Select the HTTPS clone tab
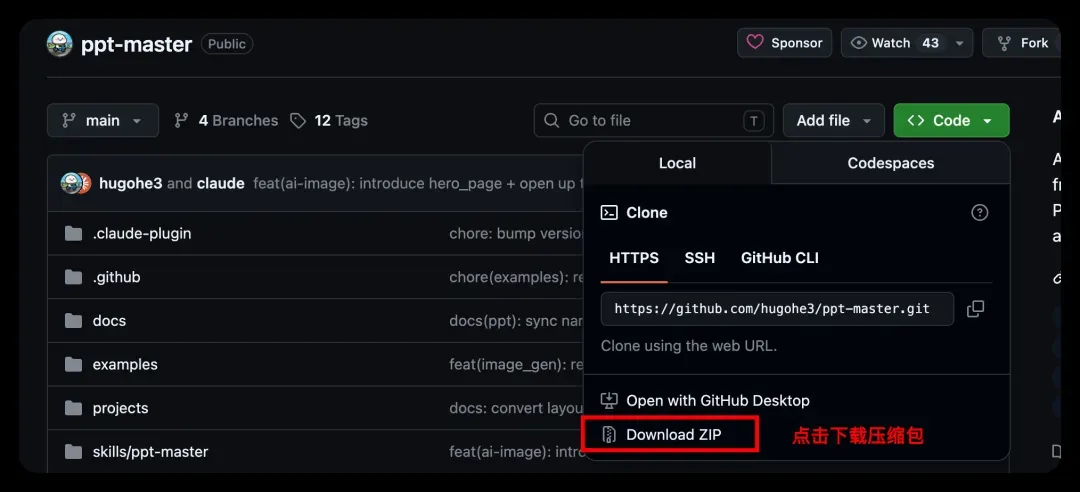The image size is (1080, 492). click(x=634, y=258)
